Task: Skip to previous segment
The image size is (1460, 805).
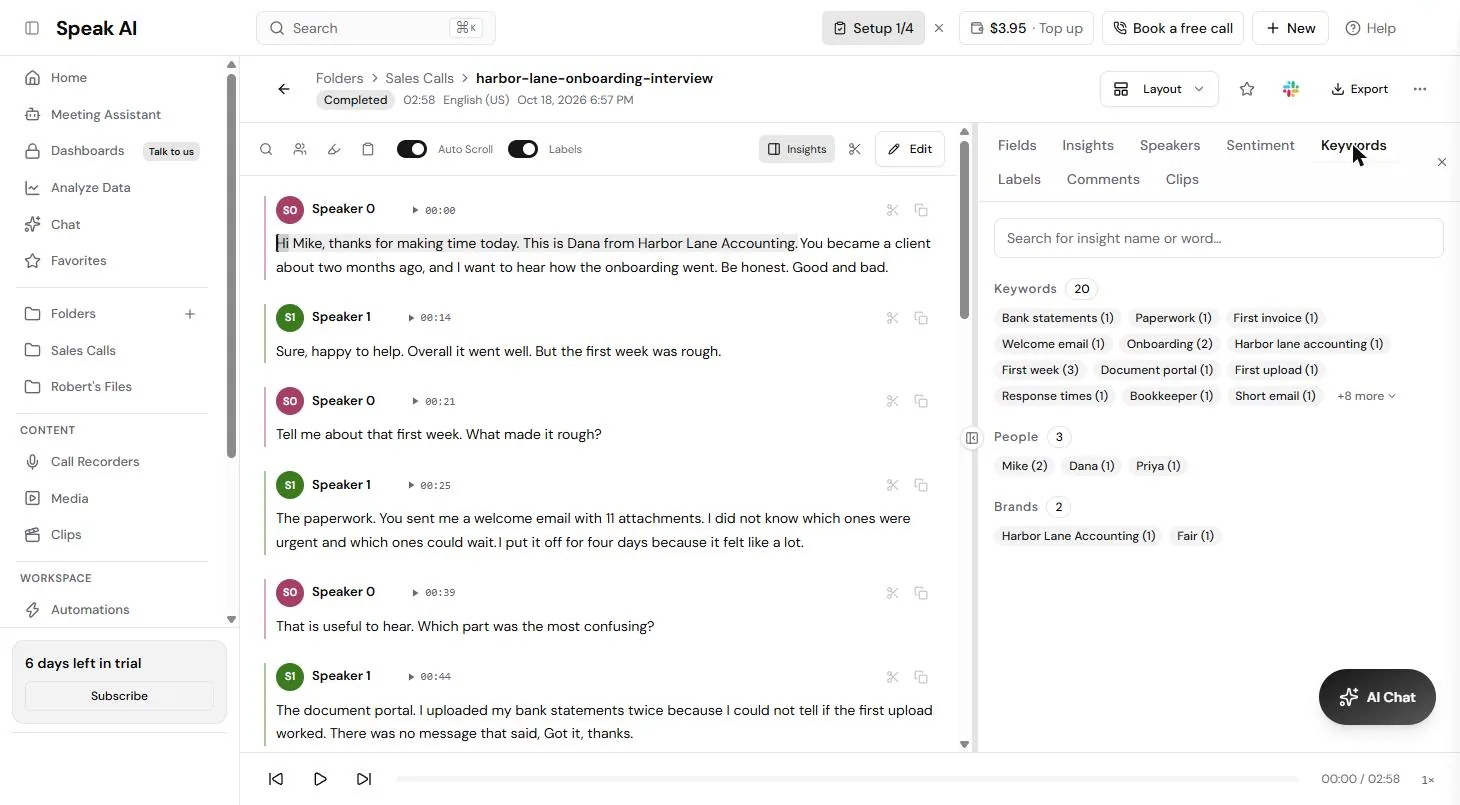Action: (276, 779)
